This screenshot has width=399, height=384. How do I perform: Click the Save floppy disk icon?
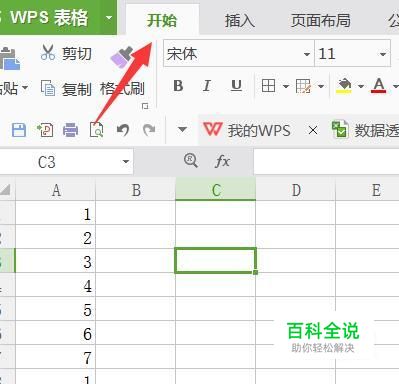19,130
